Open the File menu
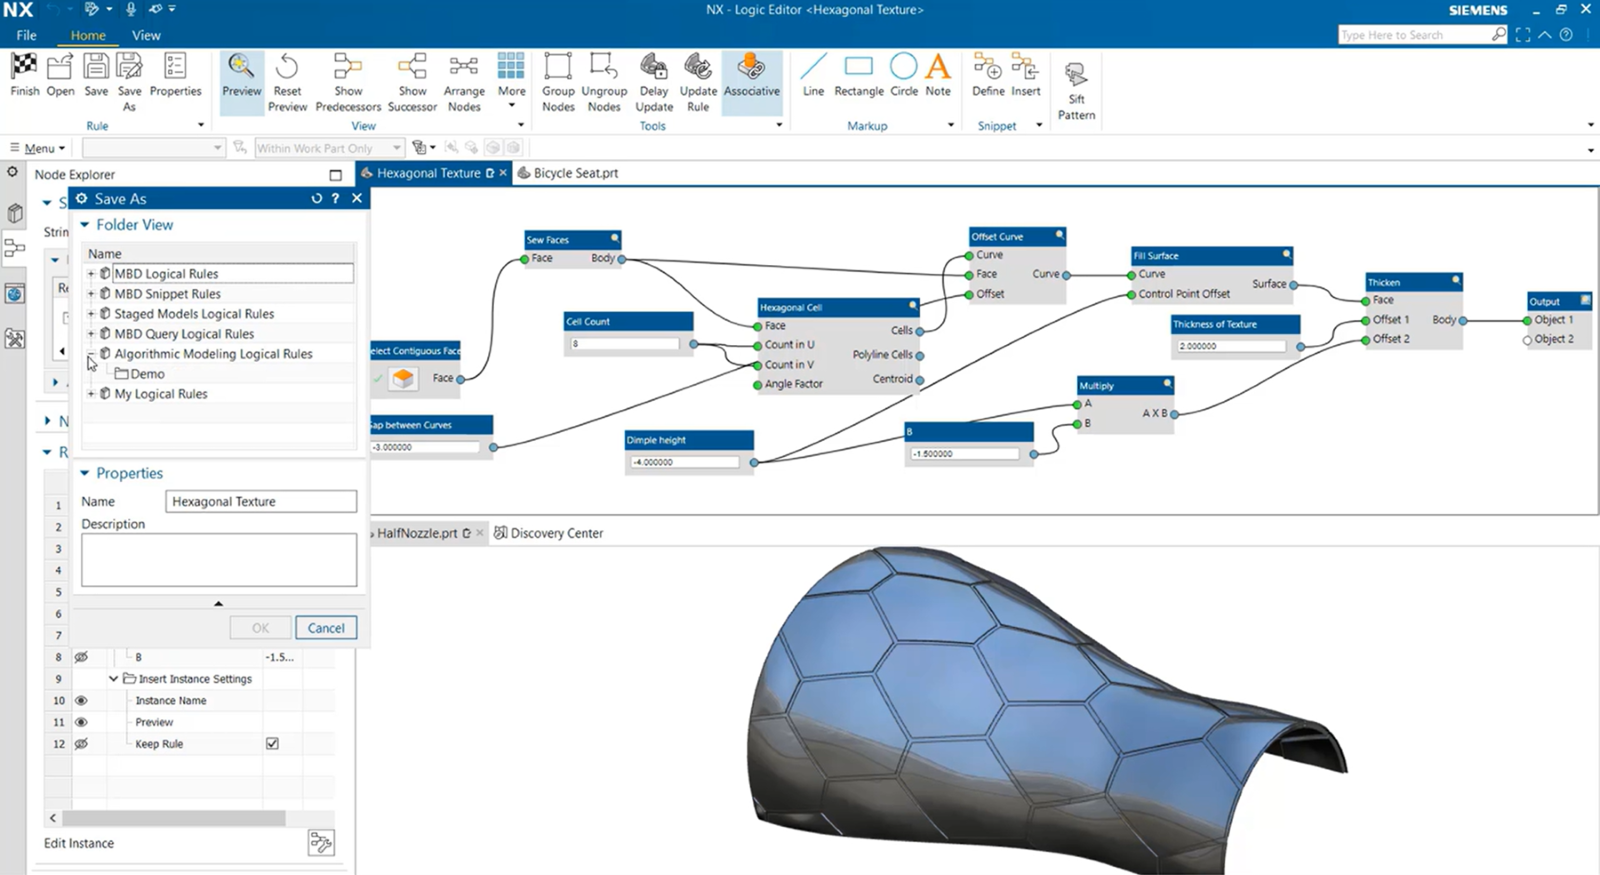The height and width of the screenshot is (875, 1600). (26, 35)
